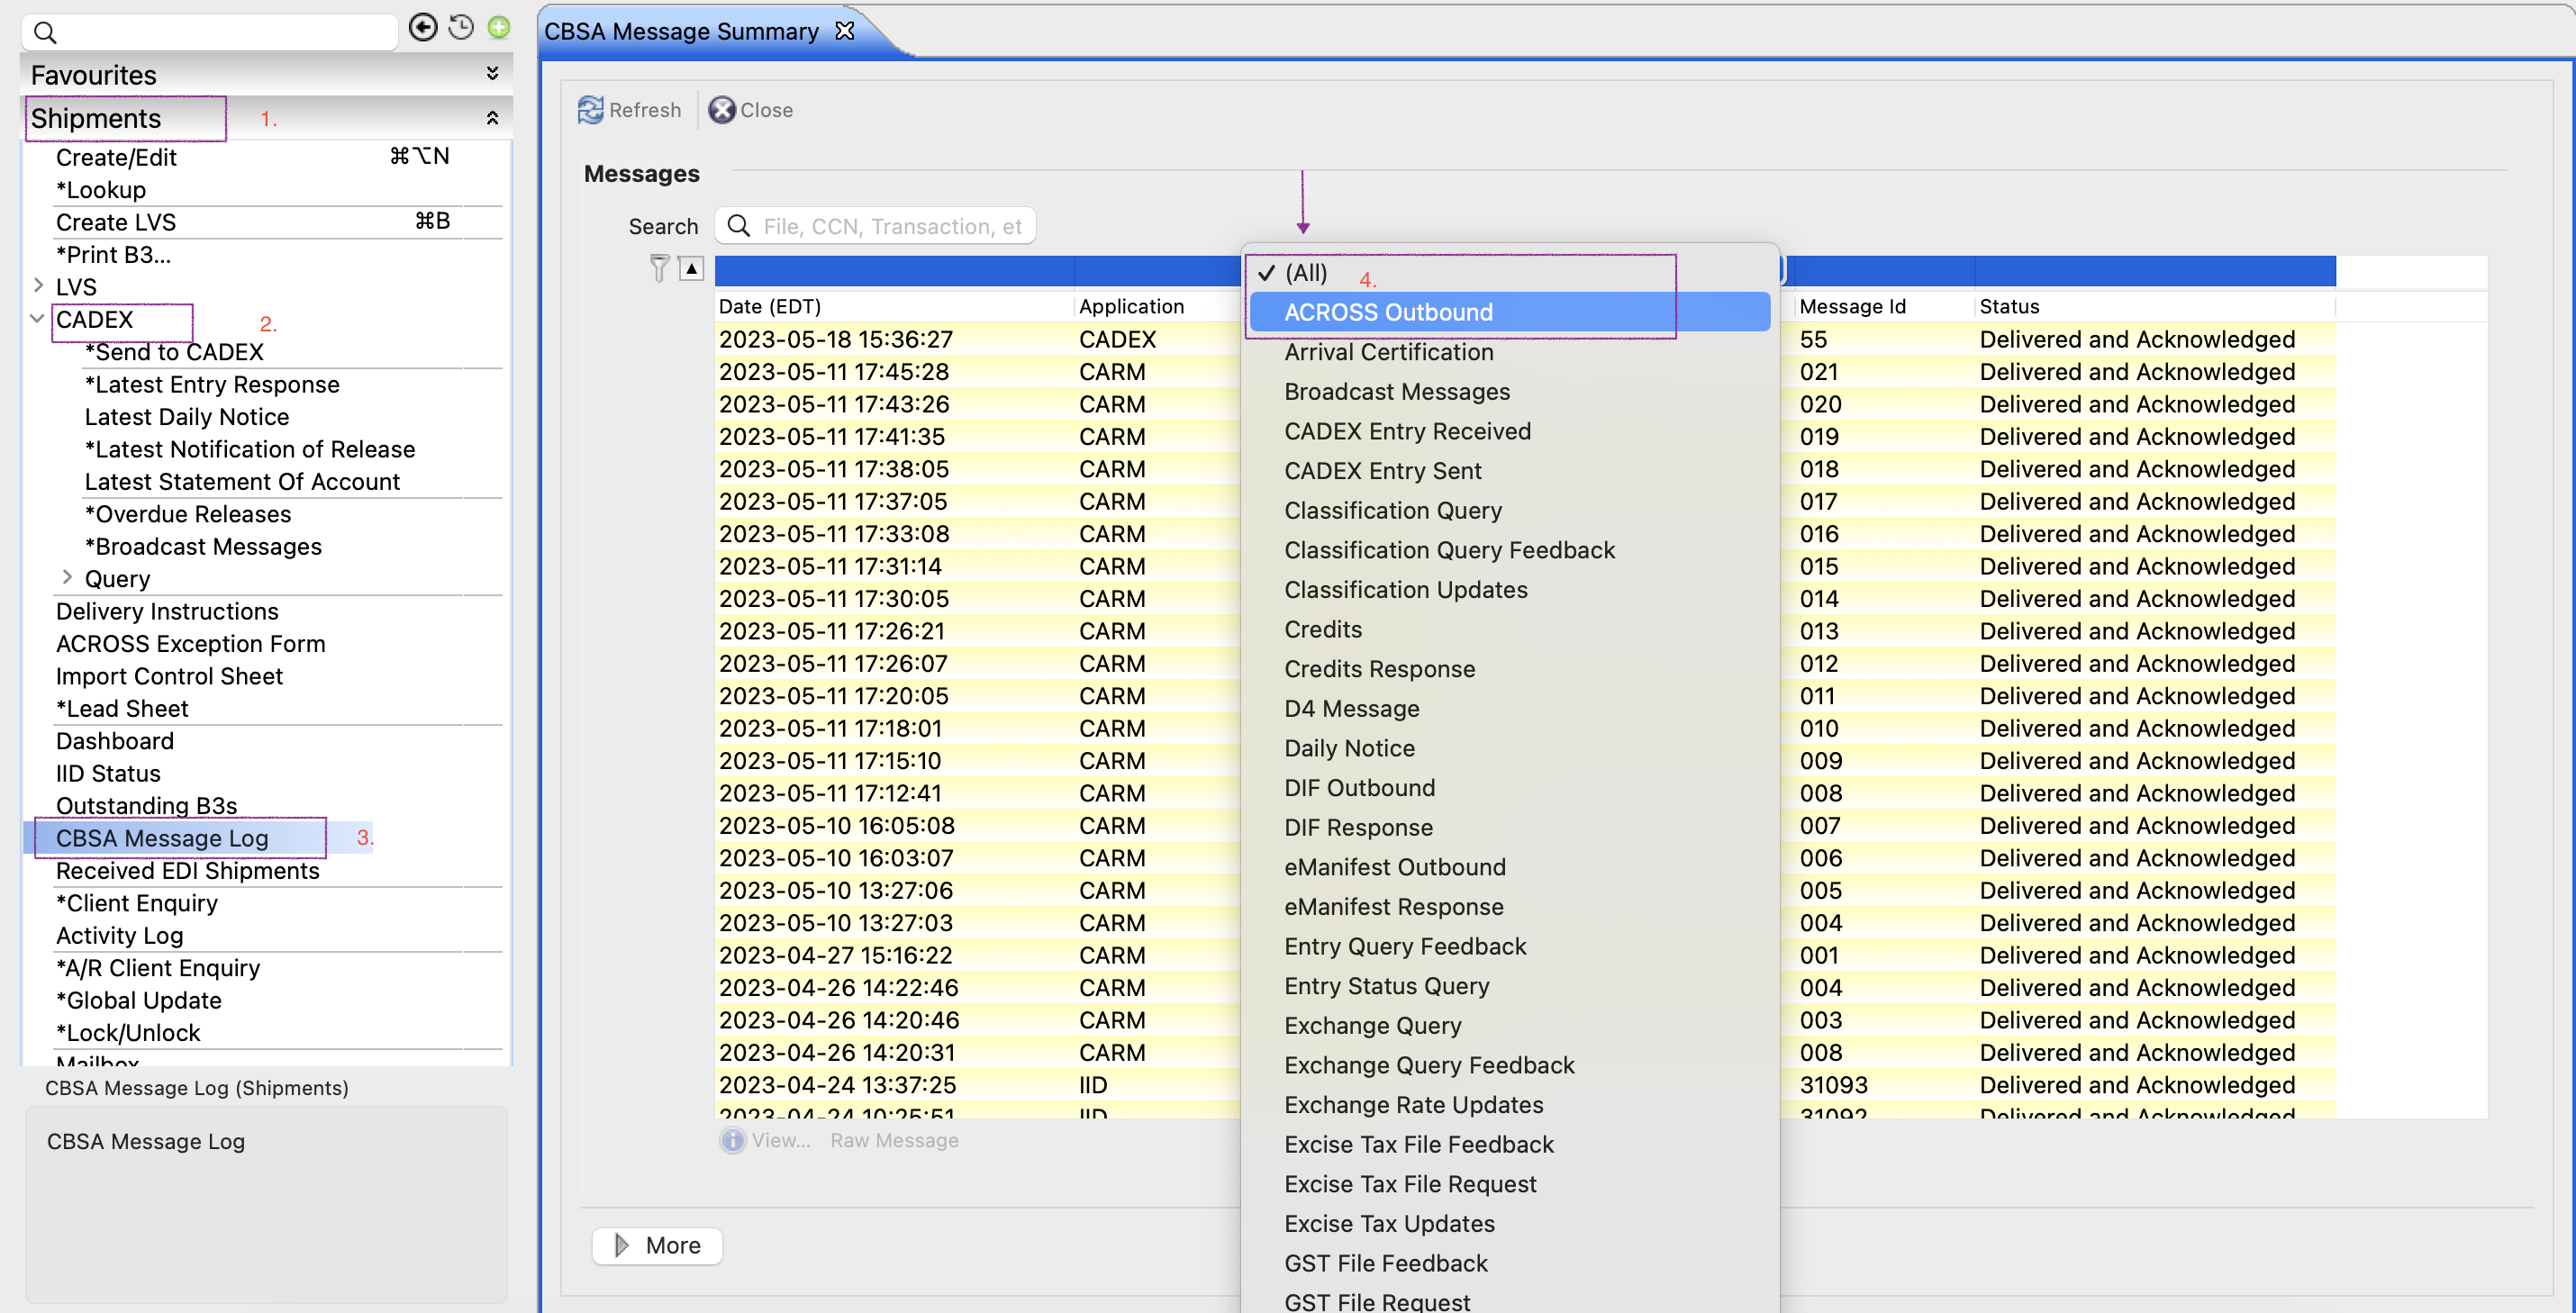Close the CBSA Message Summary tab
The height and width of the screenshot is (1313, 2576).
845,31
